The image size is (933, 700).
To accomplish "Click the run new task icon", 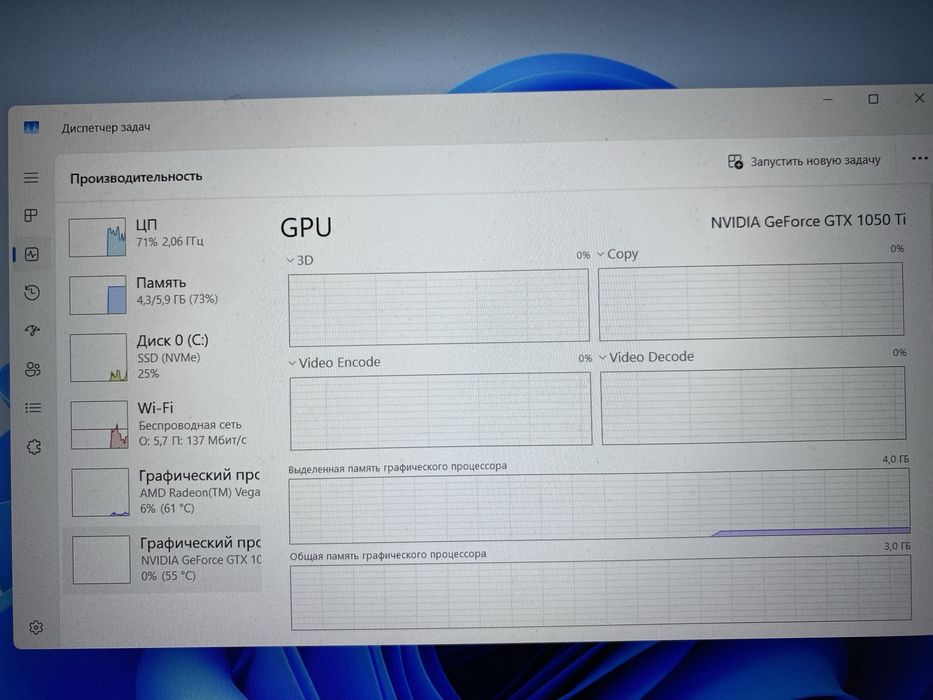I will click(735, 161).
